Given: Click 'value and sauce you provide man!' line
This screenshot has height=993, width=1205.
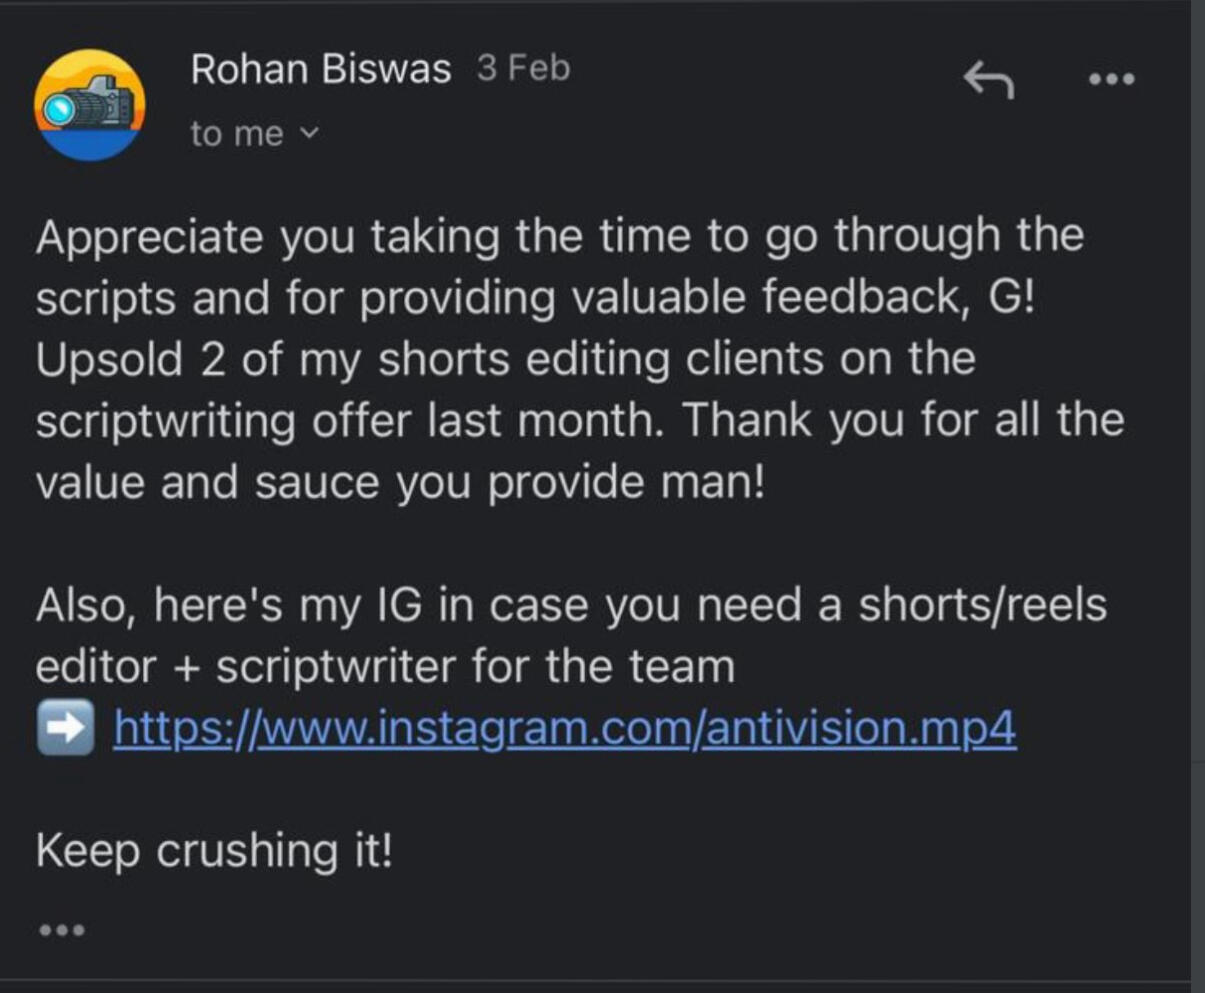Looking at the screenshot, I should click(400, 483).
